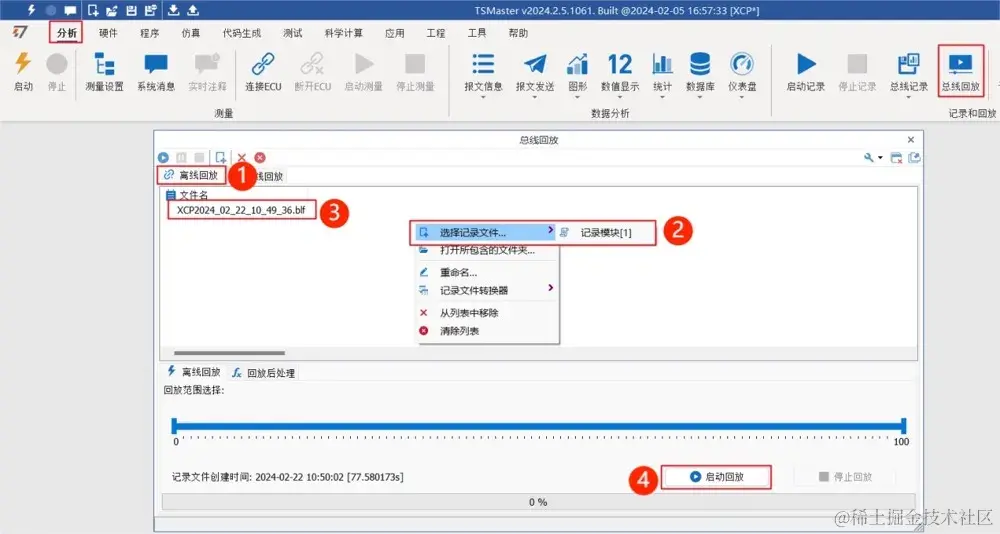This screenshot has width=1000, height=534.
Task: Select file XCP2024_02_22_10_49_36.blf
Action: [241, 210]
